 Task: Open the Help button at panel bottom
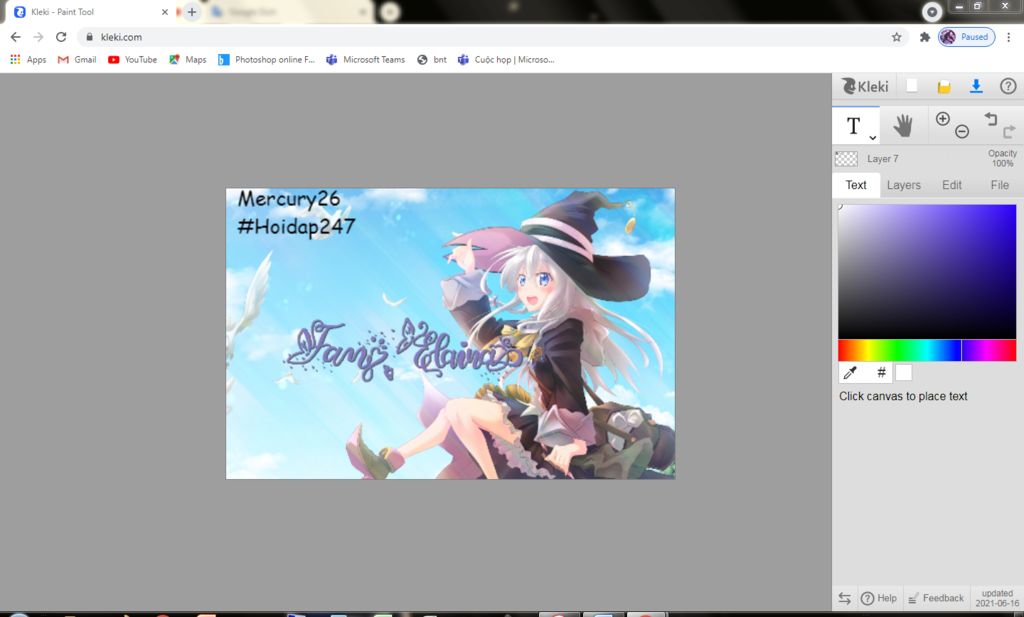(x=879, y=598)
